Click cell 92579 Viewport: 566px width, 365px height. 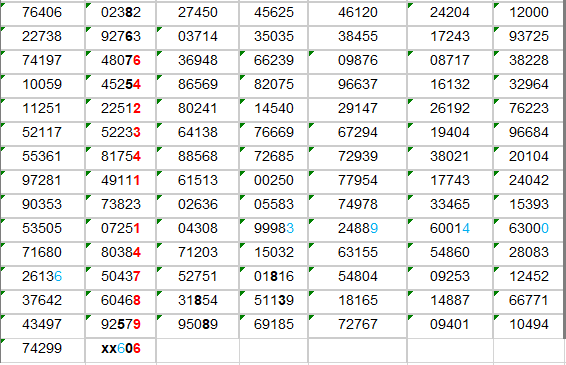pos(121,325)
